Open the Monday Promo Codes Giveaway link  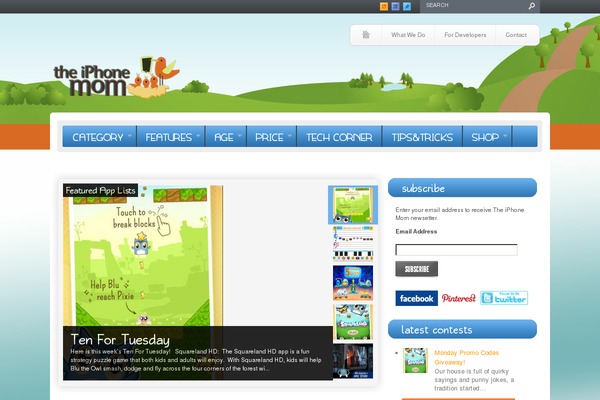pos(466,358)
